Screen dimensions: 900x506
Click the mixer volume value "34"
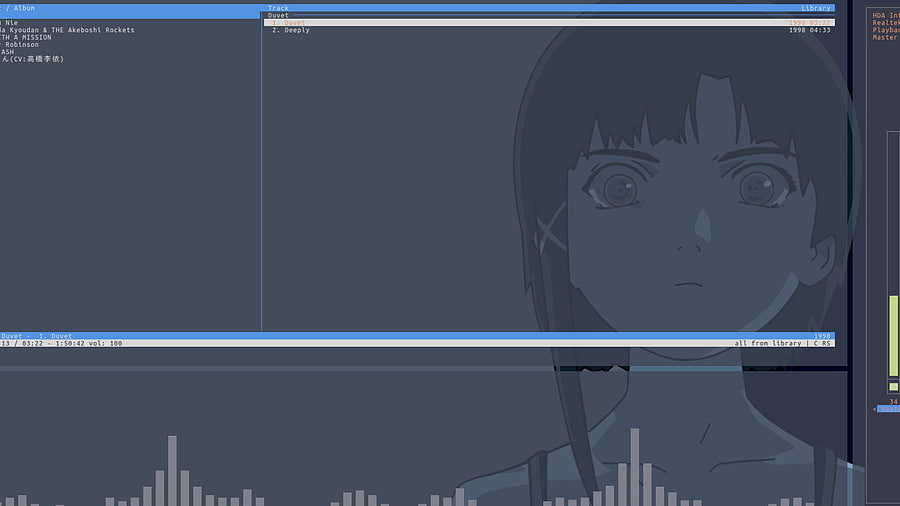(893, 402)
